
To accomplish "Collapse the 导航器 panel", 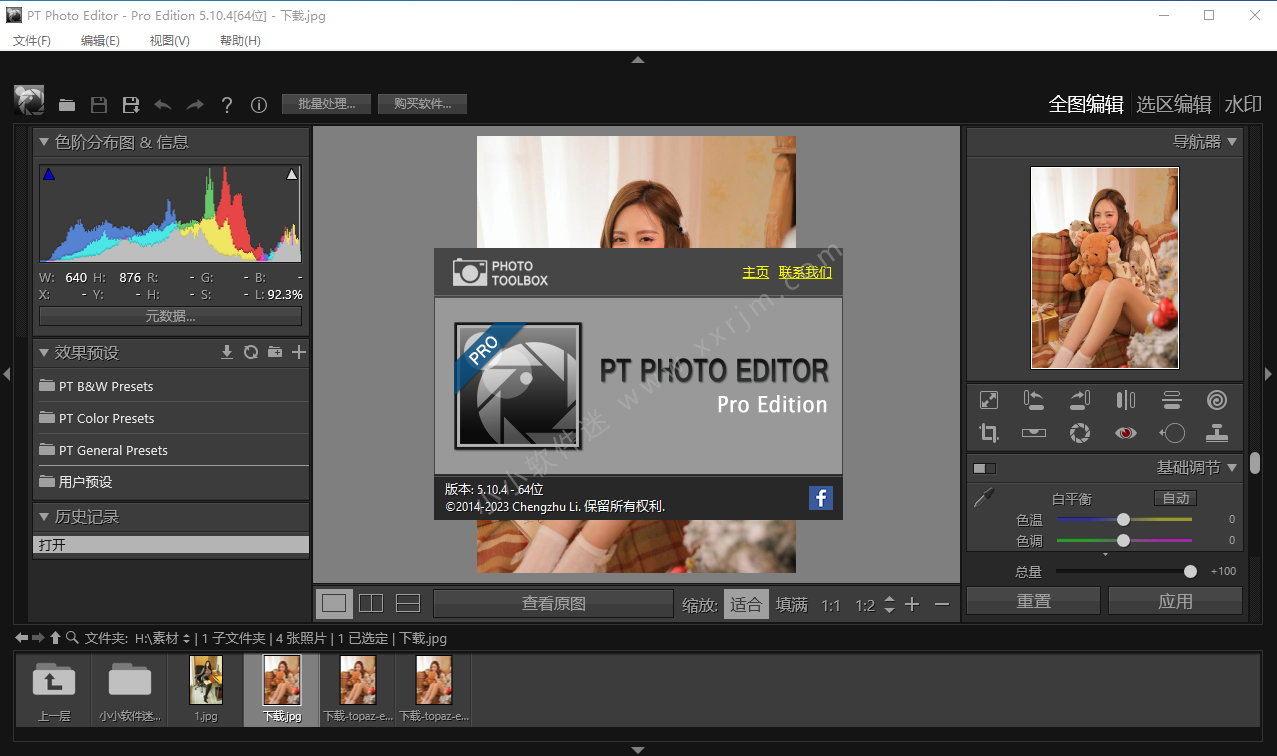I will pyautogui.click(x=1232, y=142).
